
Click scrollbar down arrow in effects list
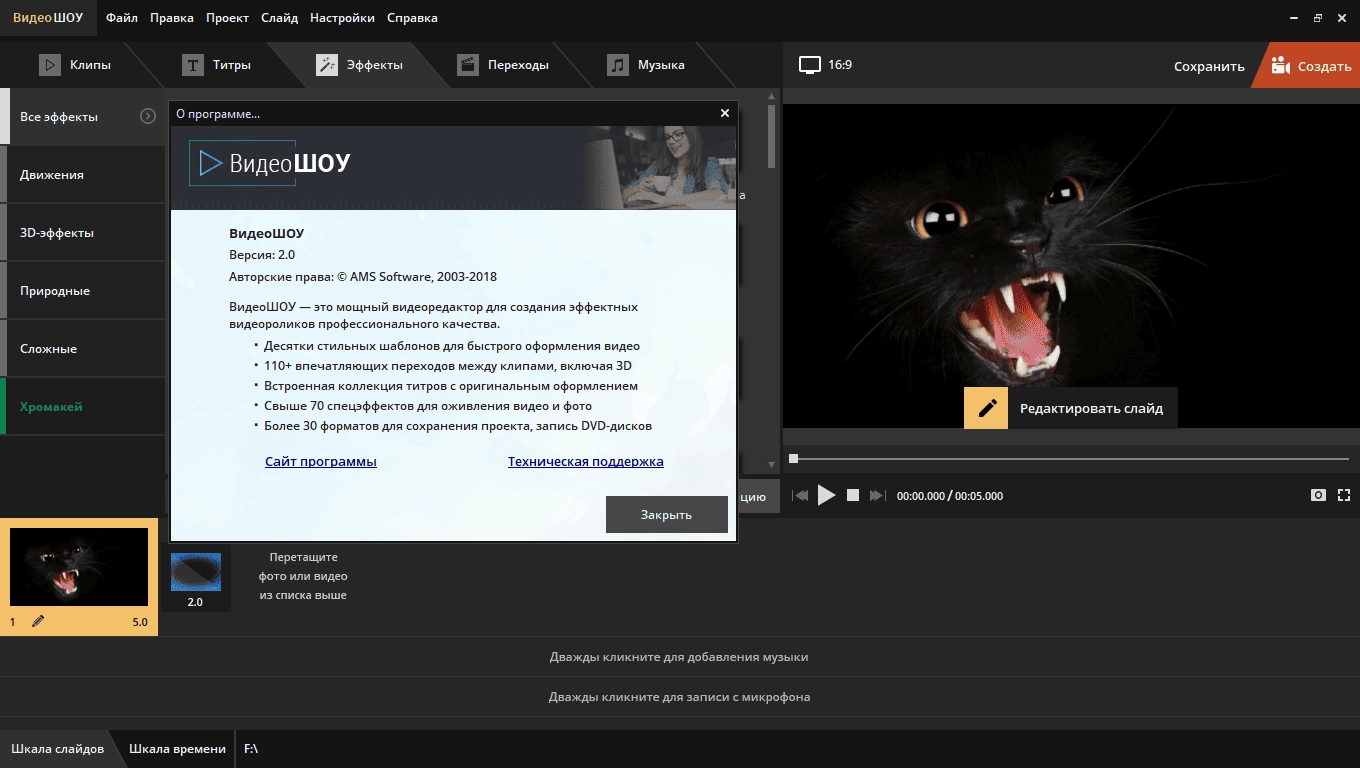tap(771, 465)
